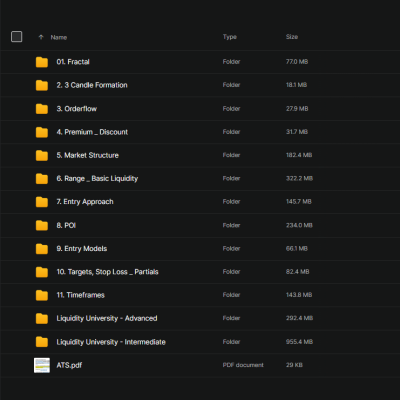
Task: Click the 10. Targets, Stop Loss folder icon
Action: click(x=42, y=272)
